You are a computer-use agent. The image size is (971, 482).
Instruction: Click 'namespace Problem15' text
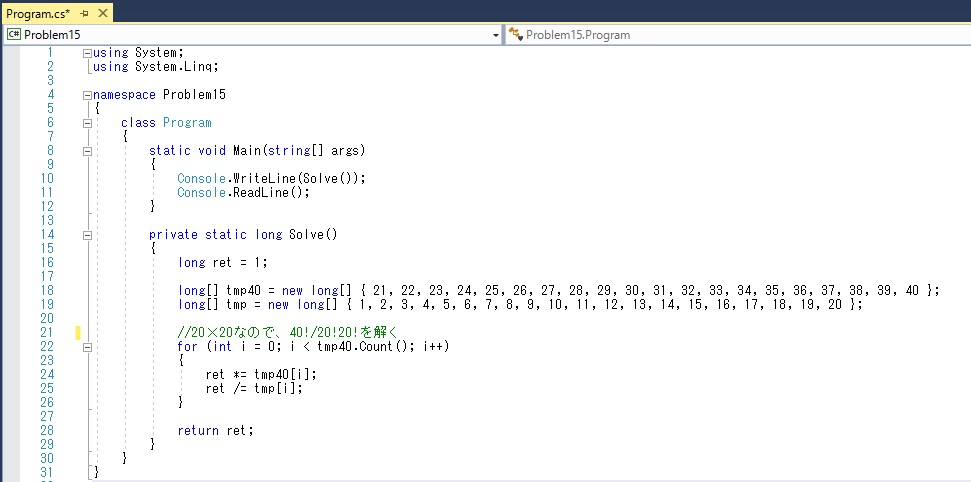[x=159, y=95]
